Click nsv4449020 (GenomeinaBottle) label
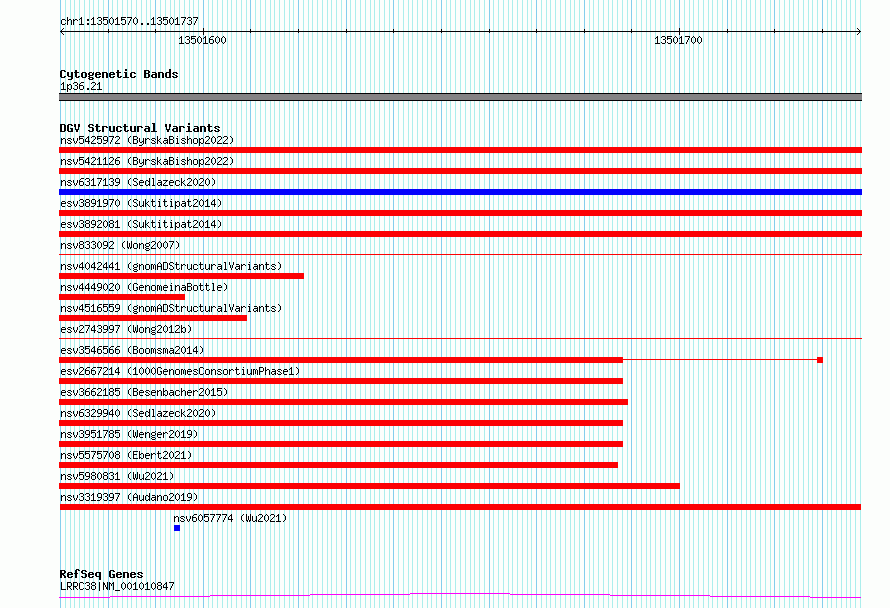This screenshot has width=890, height=608. coord(144,287)
